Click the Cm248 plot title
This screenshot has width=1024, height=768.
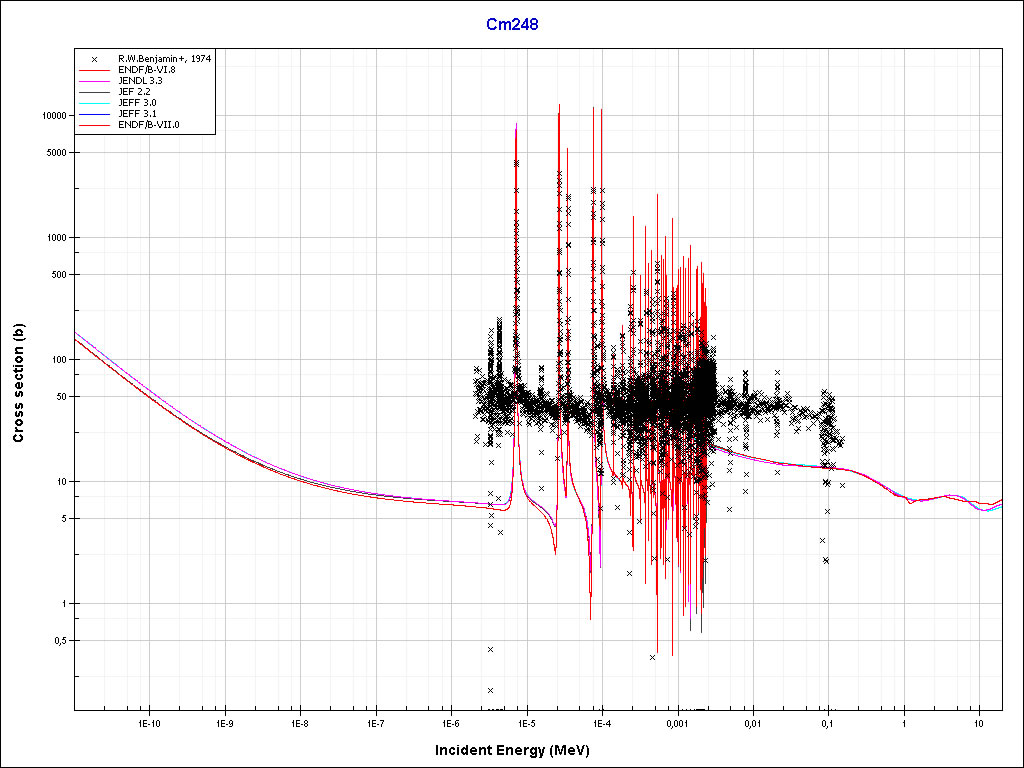click(x=512, y=25)
